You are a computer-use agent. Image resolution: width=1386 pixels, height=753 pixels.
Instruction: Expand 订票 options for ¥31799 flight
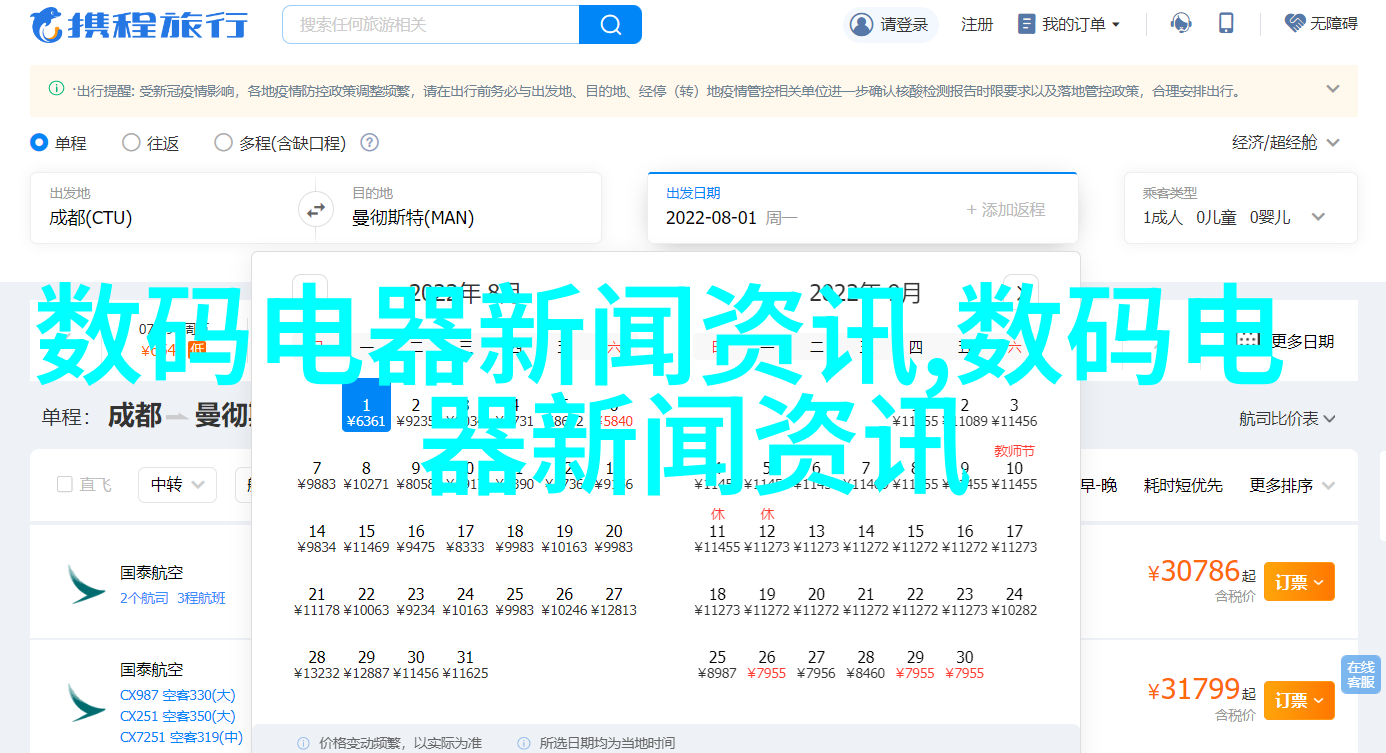[1299, 700]
